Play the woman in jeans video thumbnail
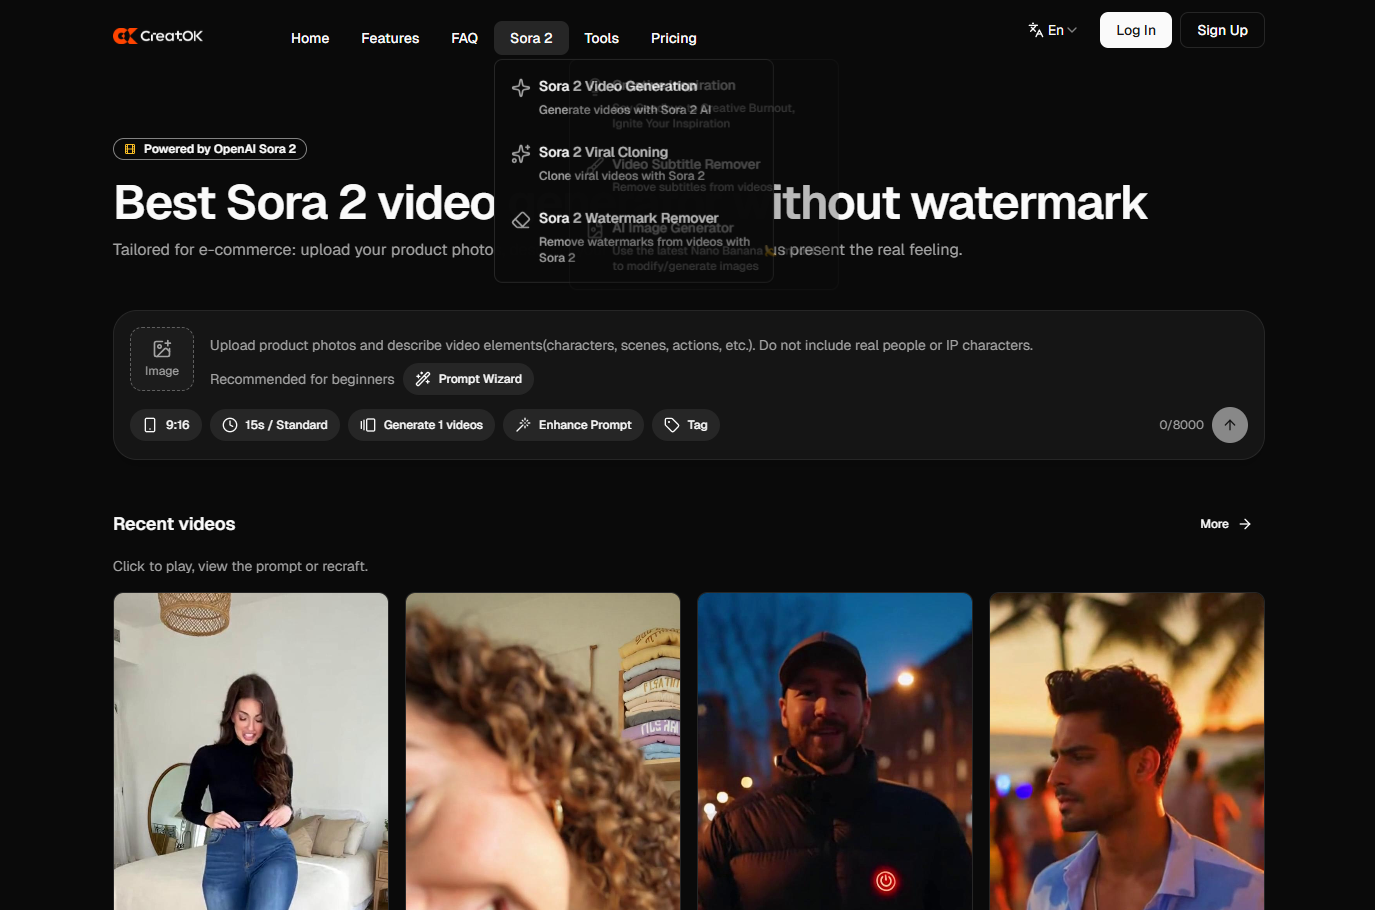 tap(251, 750)
